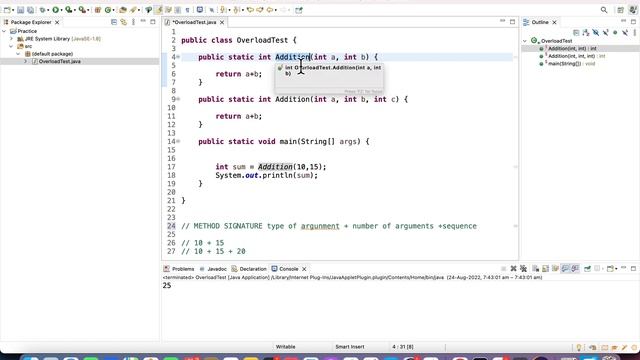640x360 pixels.
Task: Toggle Hide Non-Public Members in Outline
Action: click(615, 32)
